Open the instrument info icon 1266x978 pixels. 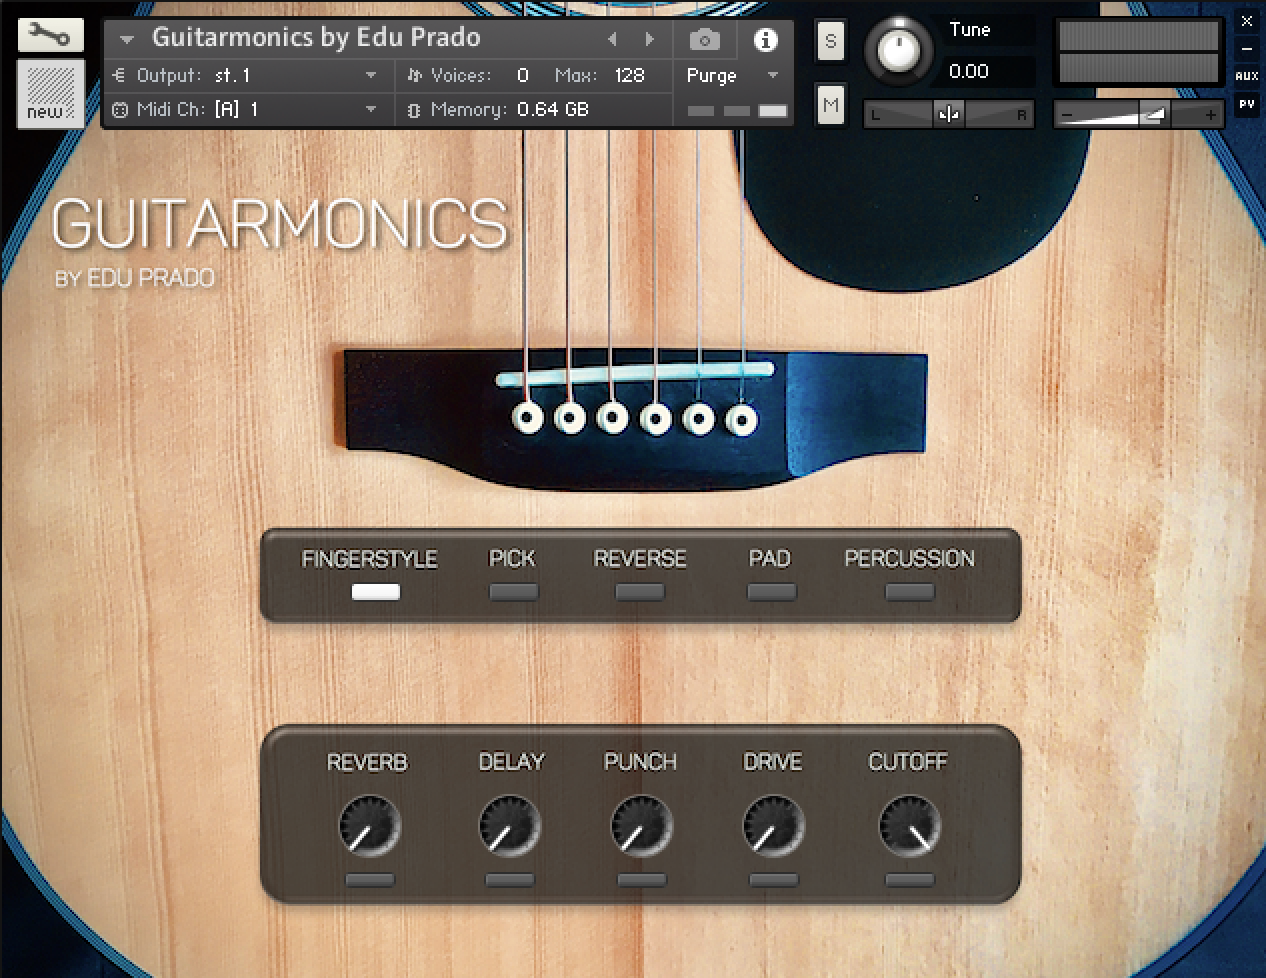(765, 40)
